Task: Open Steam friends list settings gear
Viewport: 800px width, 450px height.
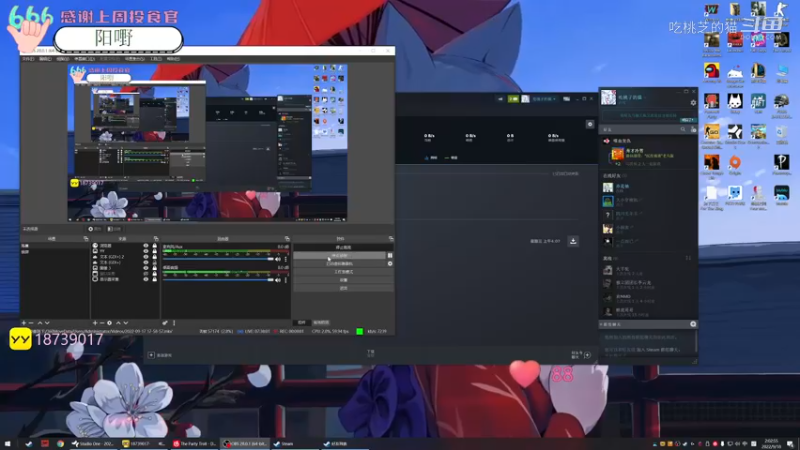Action: point(693,103)
